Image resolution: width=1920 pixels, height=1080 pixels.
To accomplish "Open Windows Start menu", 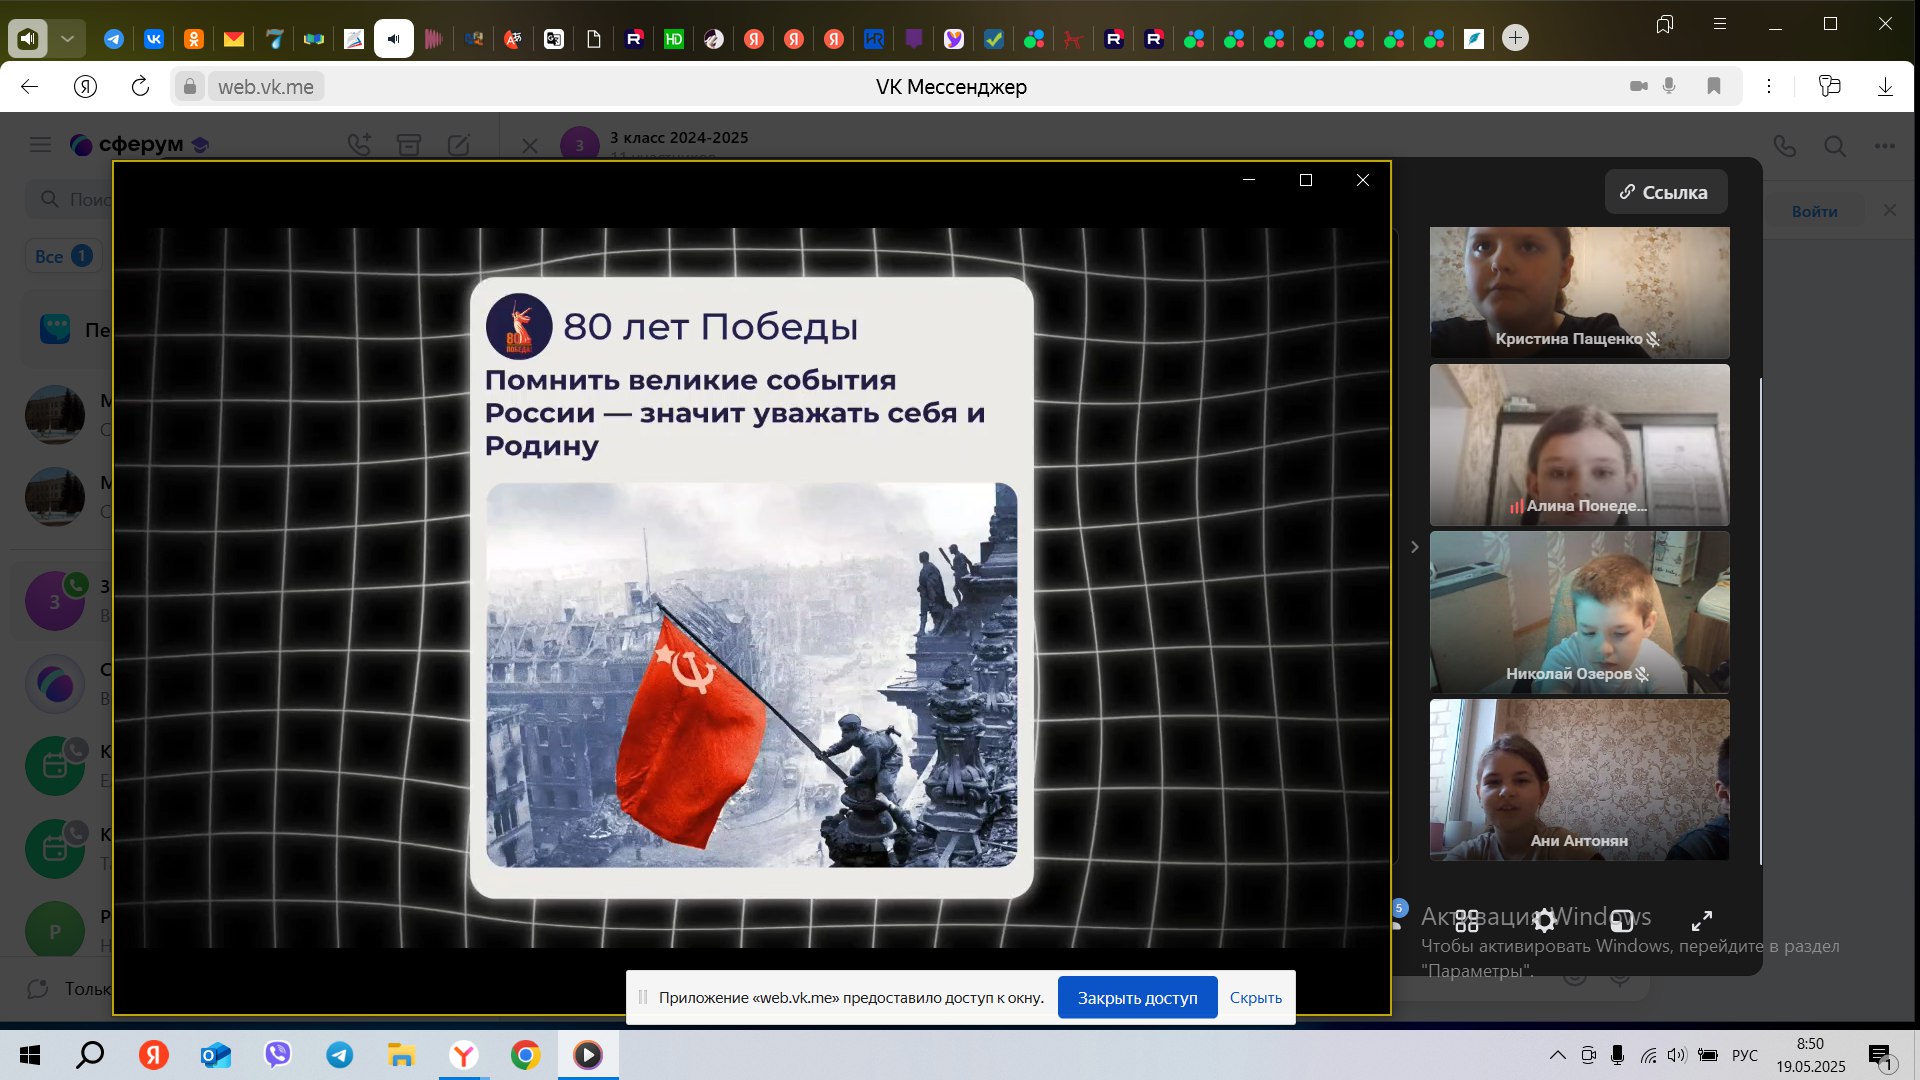I will point(29,1055).
